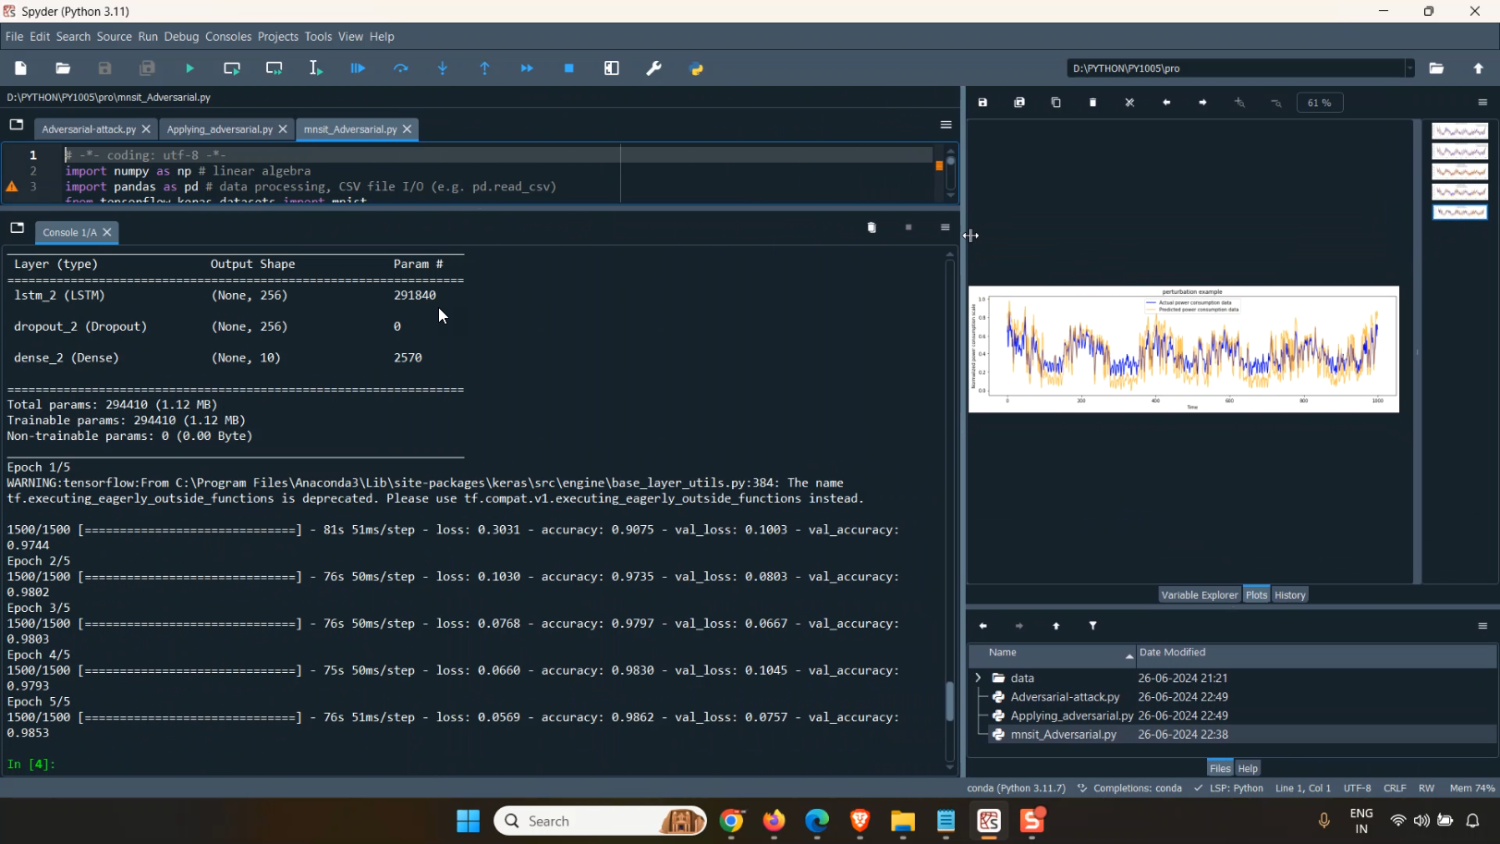Open the Consoles menu

[x=228, y=37]
